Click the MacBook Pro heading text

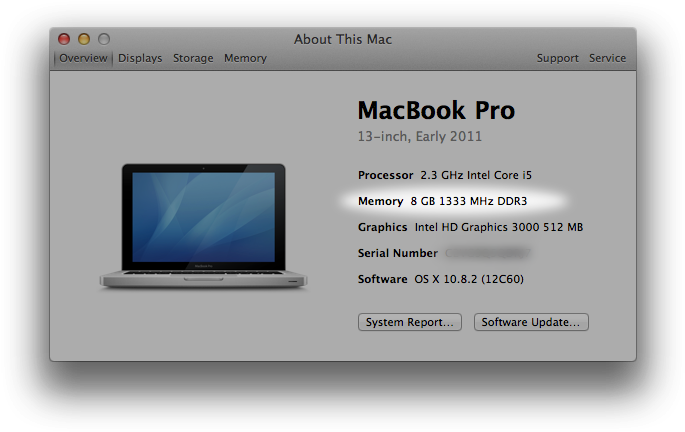pos(436,109)
